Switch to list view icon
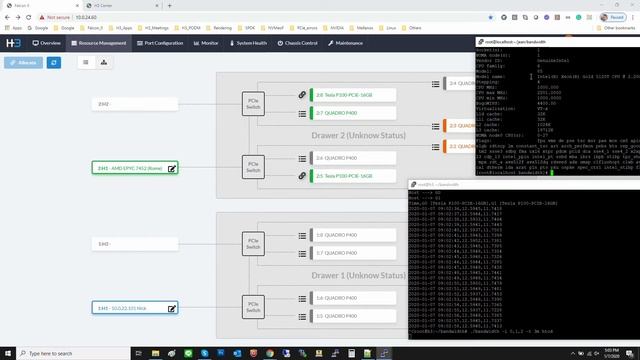The width and height of the screenshot is (640, 360). coord(86,62)
